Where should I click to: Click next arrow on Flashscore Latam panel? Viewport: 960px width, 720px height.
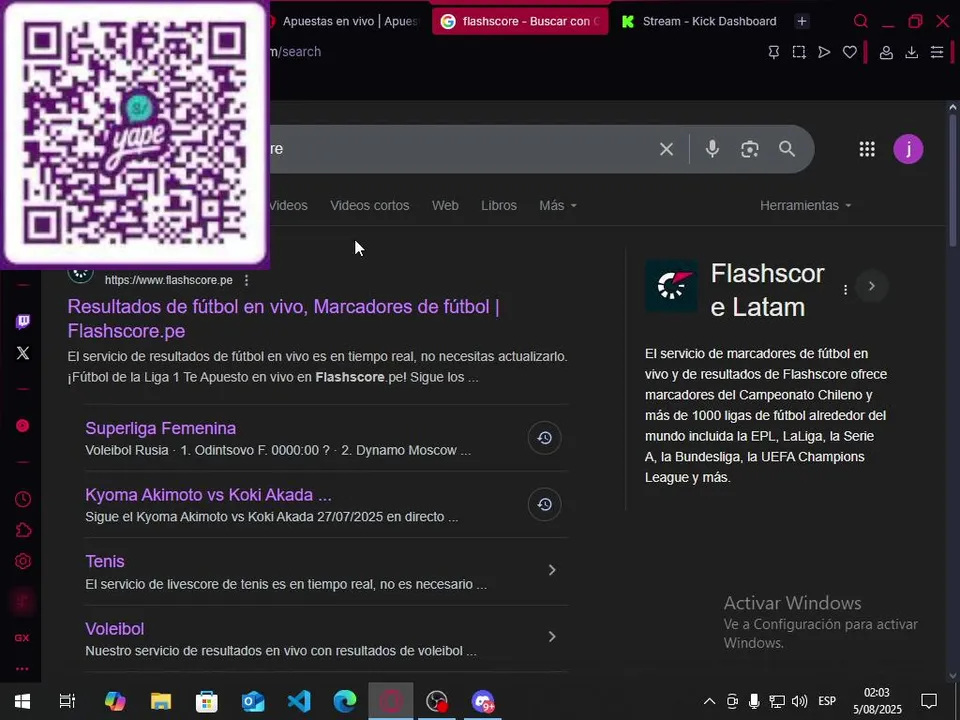[871, 286]
